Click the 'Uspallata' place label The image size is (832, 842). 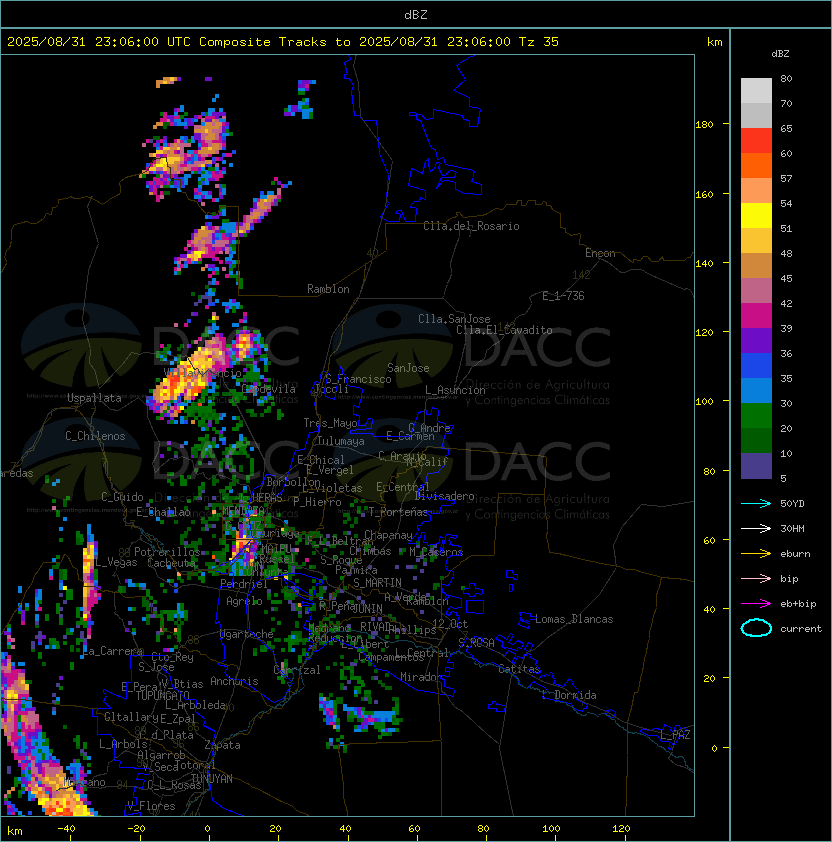click(94, 398)
